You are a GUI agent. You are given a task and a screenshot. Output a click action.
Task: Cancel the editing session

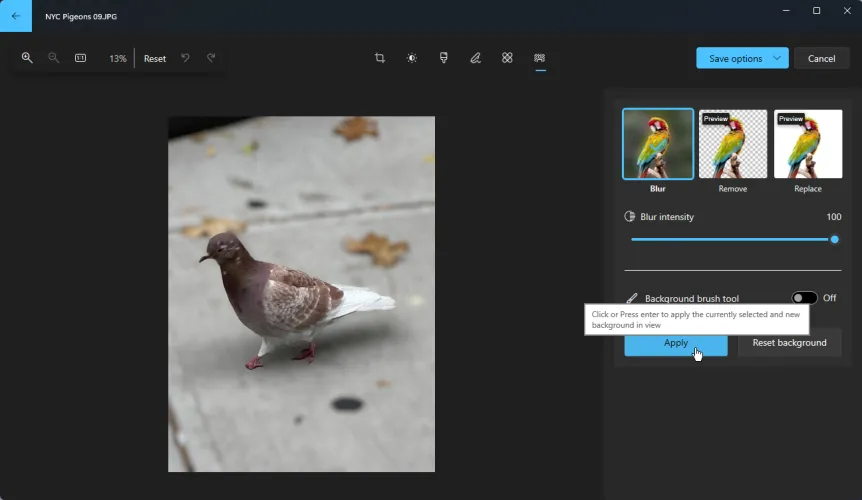click(821, 58)
